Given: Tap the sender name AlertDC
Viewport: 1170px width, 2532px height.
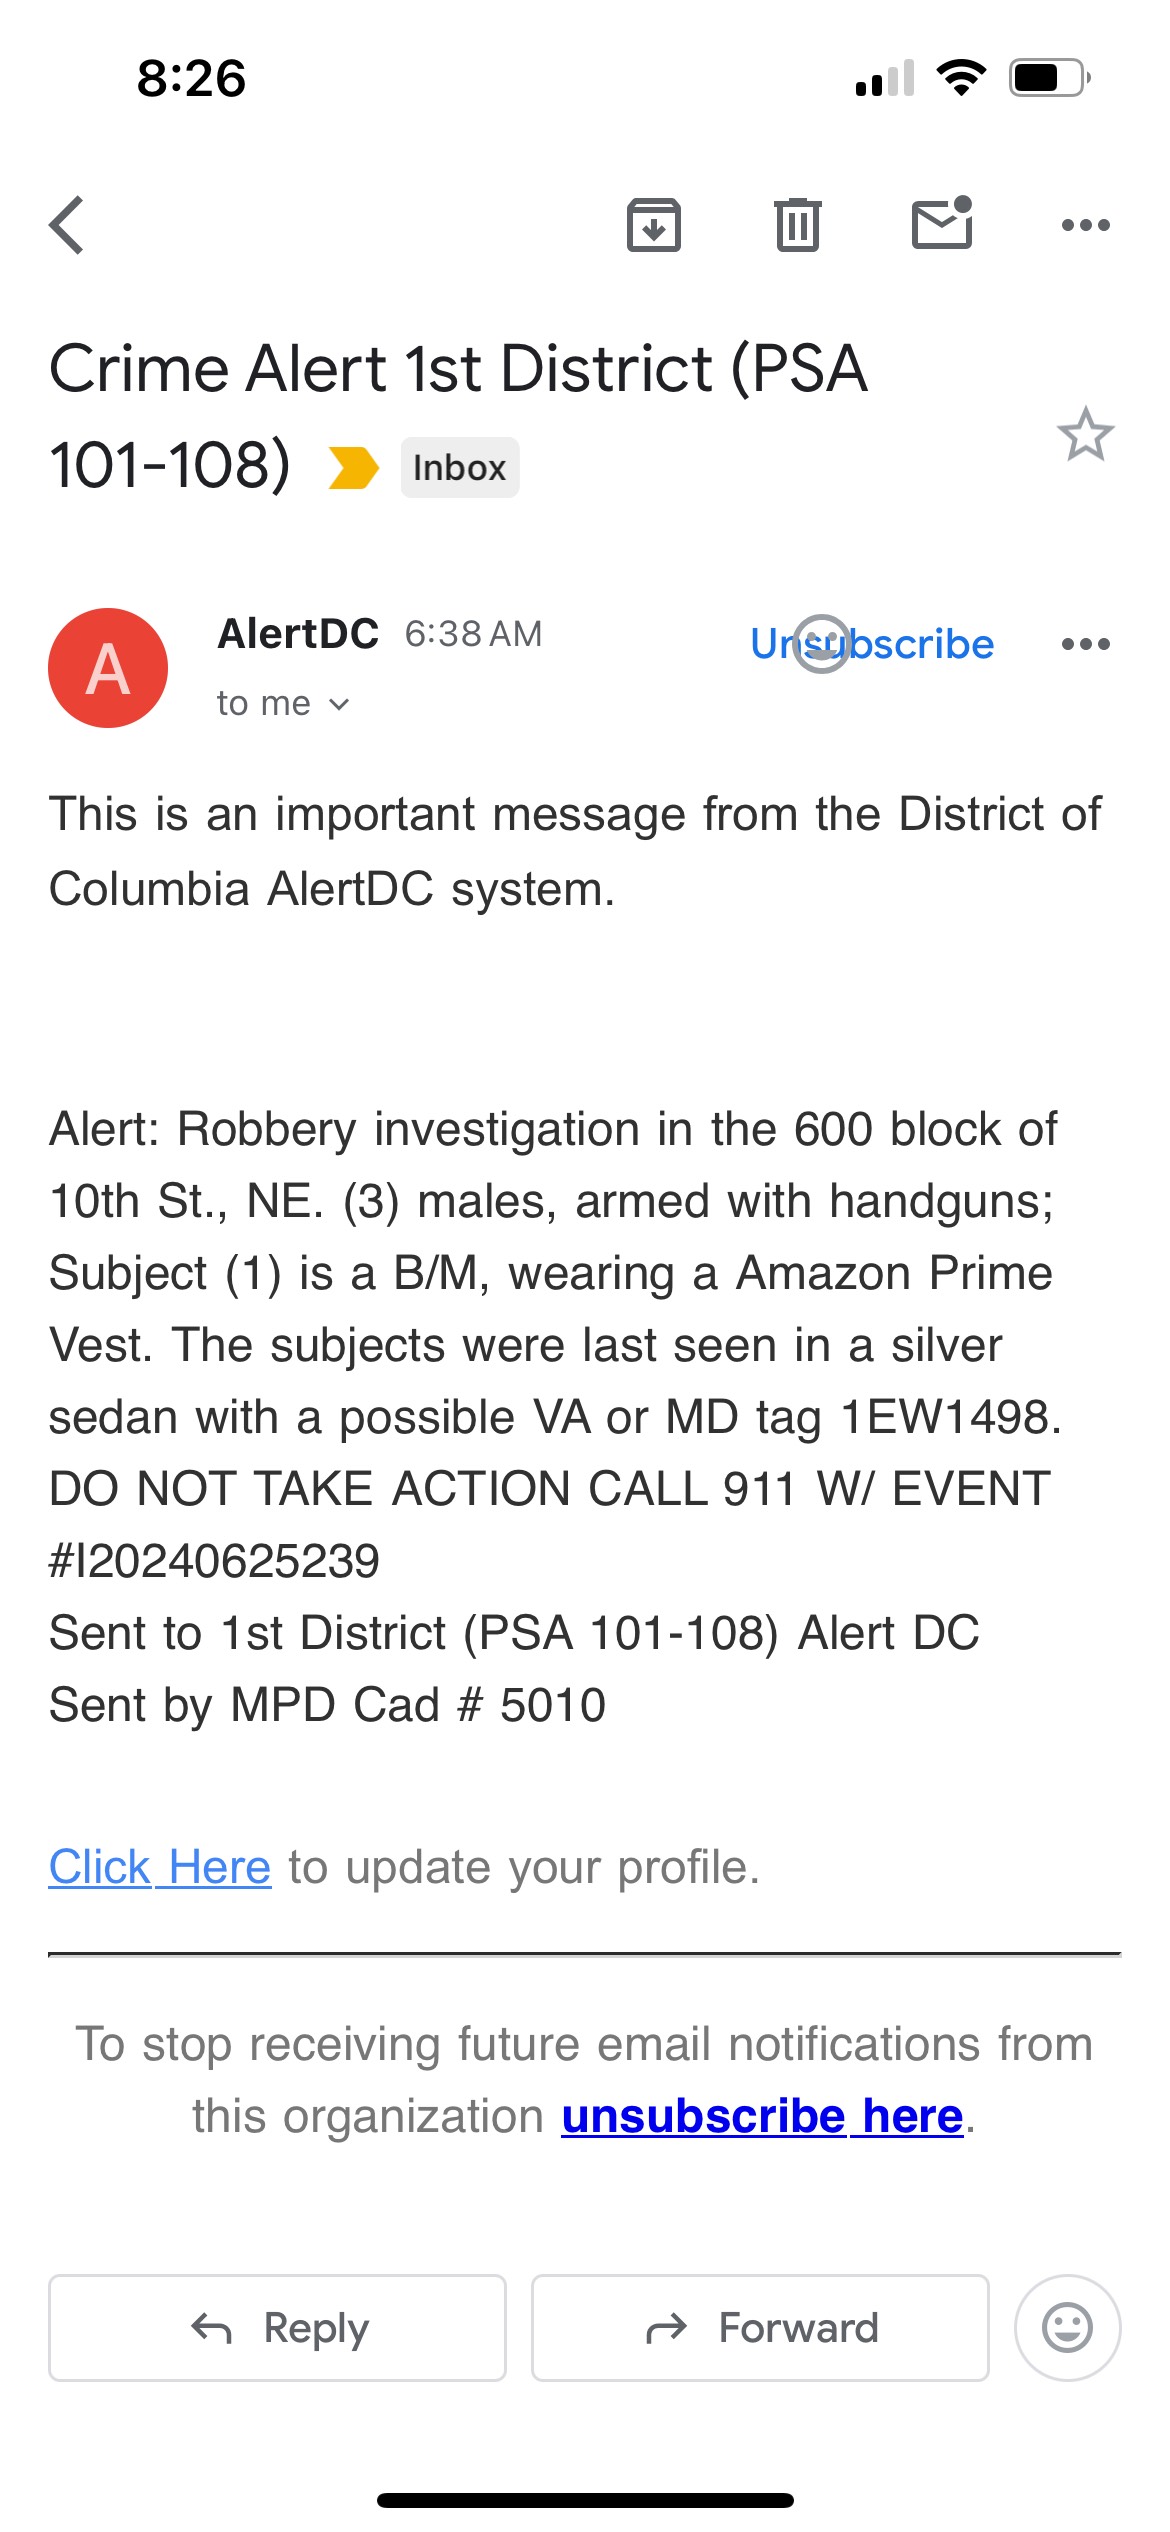Looking at the screenshot, I should (x=298, y=634).
